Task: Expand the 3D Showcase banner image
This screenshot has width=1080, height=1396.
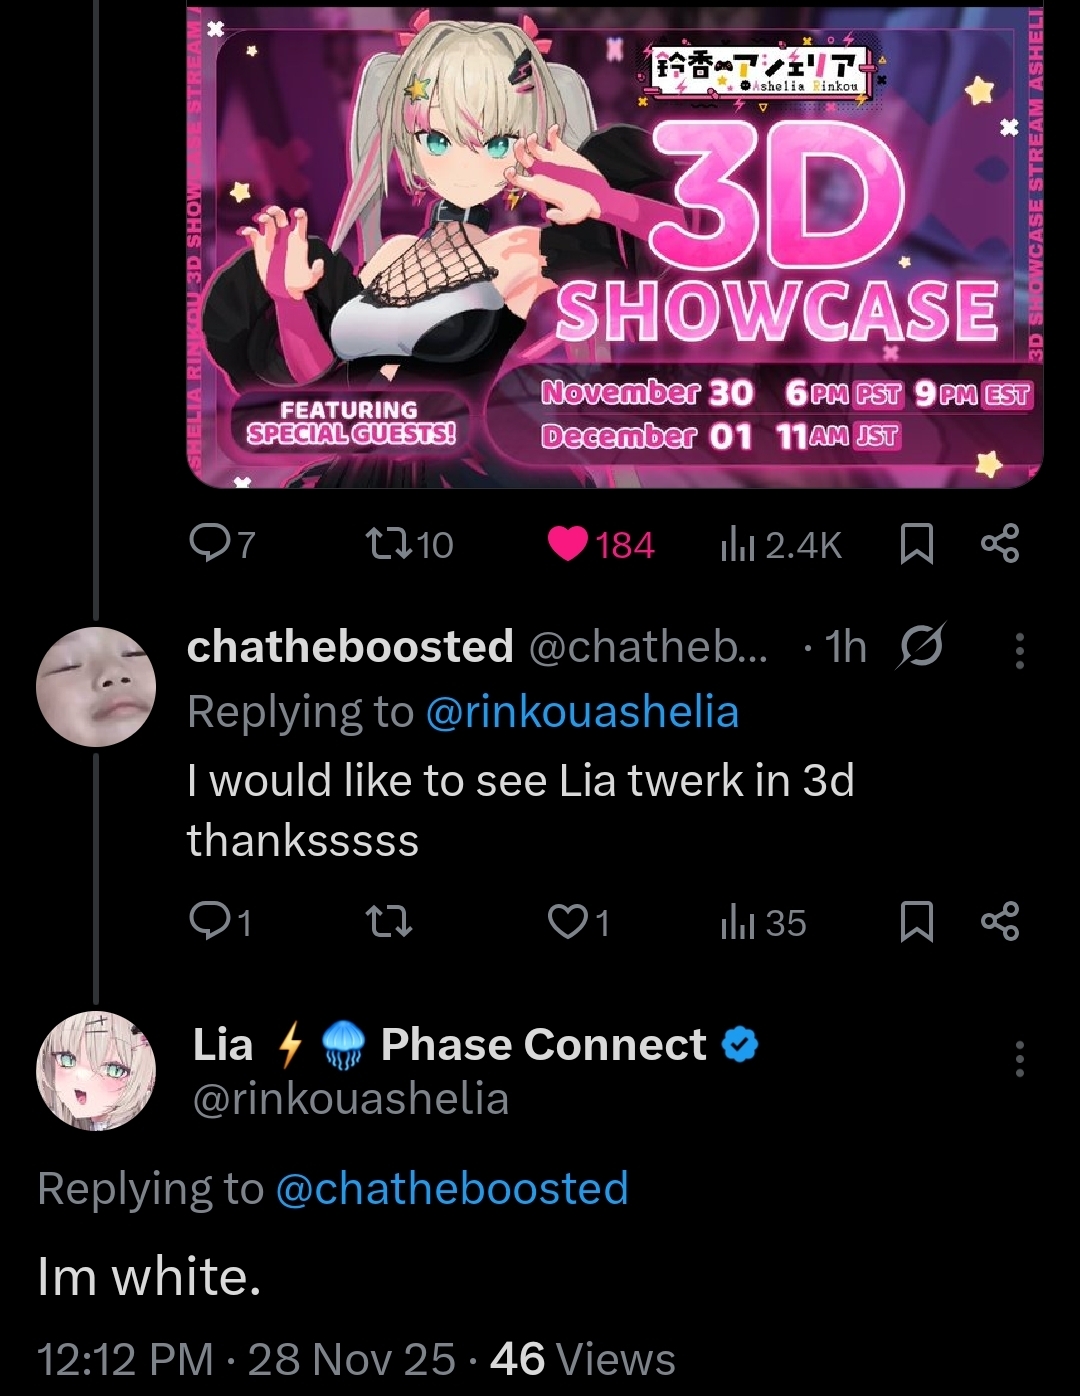Action: point(614,246)
